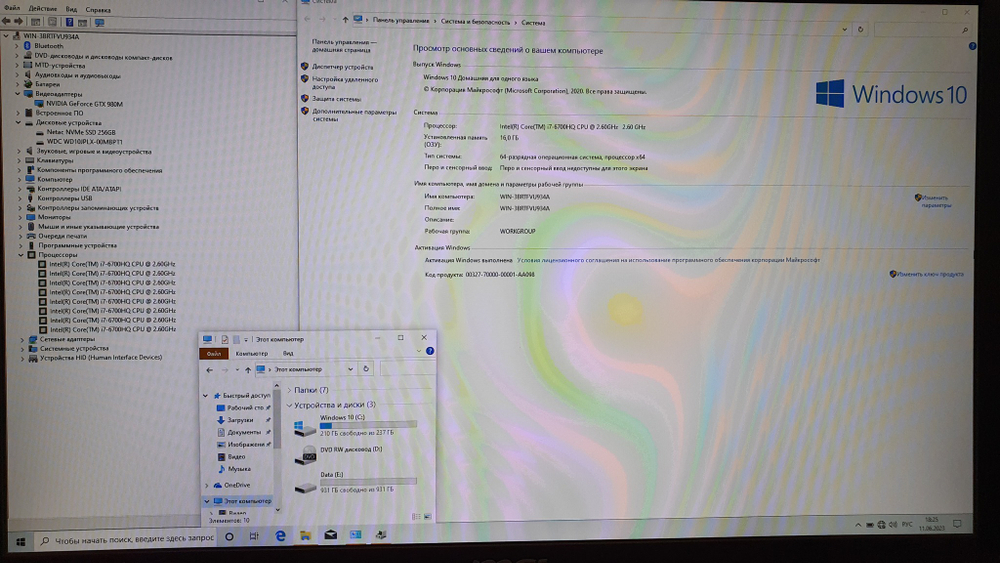1000x563 pixels.
Task: Open the Microsoft license terms link
Action: point(668,260)
